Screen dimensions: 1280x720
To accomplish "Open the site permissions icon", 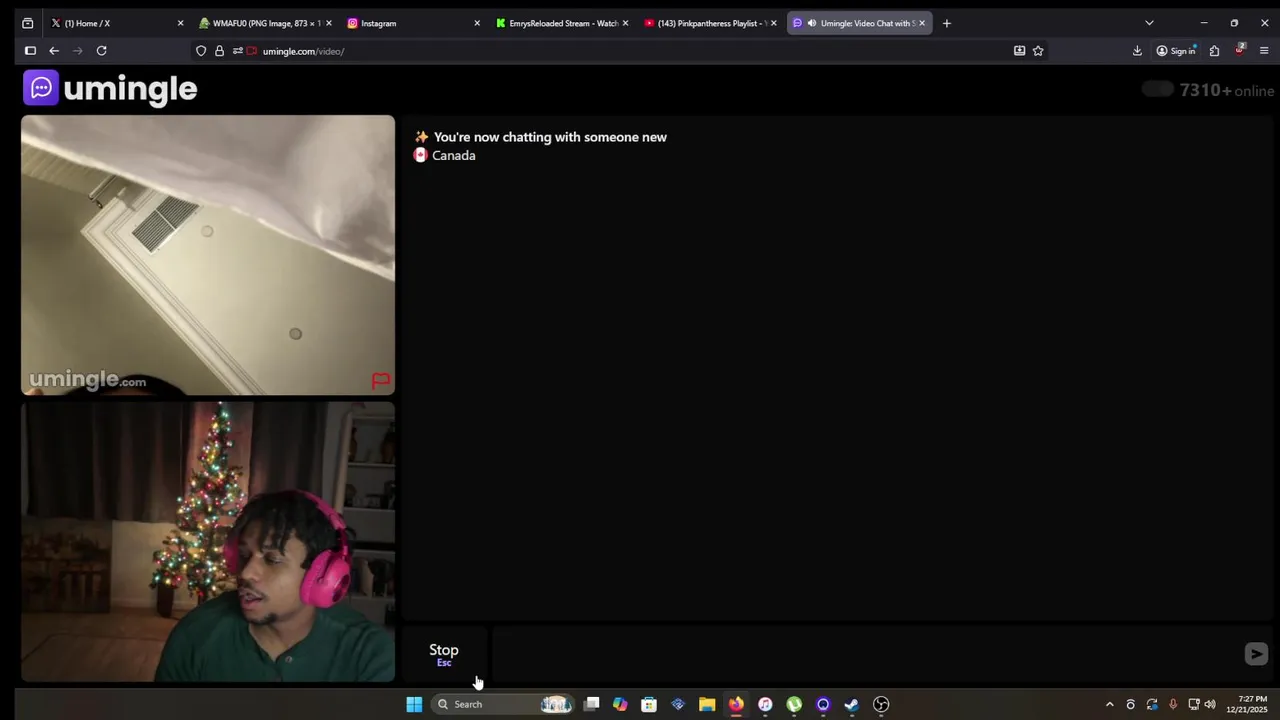I will pyautogui.click(x=237, y=51).
